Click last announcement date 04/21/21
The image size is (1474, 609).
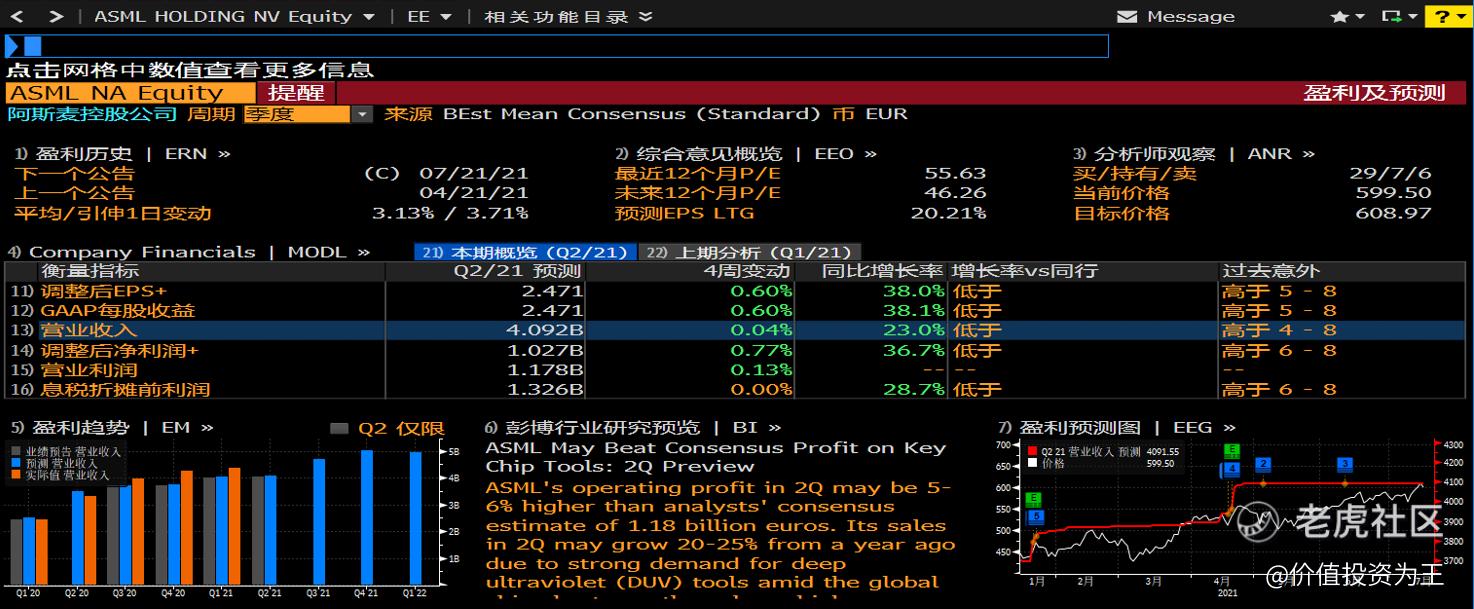[x=474, y=193]
